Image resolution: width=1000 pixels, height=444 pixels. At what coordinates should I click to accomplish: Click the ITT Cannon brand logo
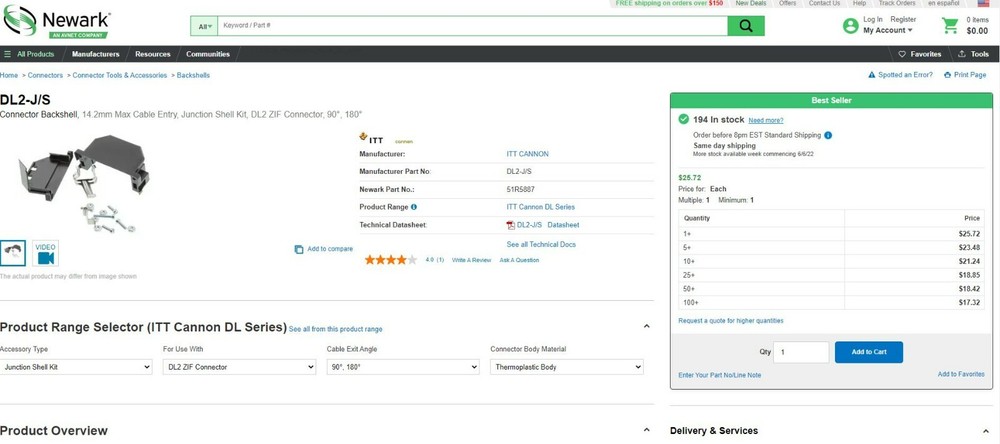(386, 138)
